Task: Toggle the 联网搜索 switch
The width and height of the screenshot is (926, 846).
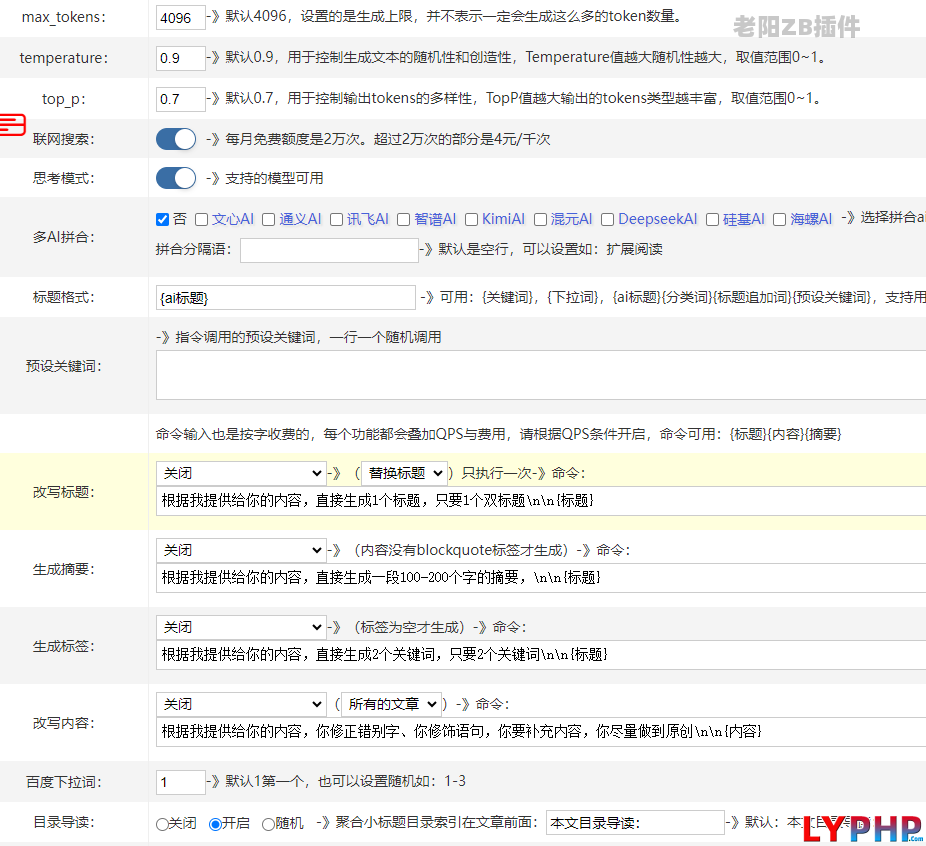Action: click(176, 139)
